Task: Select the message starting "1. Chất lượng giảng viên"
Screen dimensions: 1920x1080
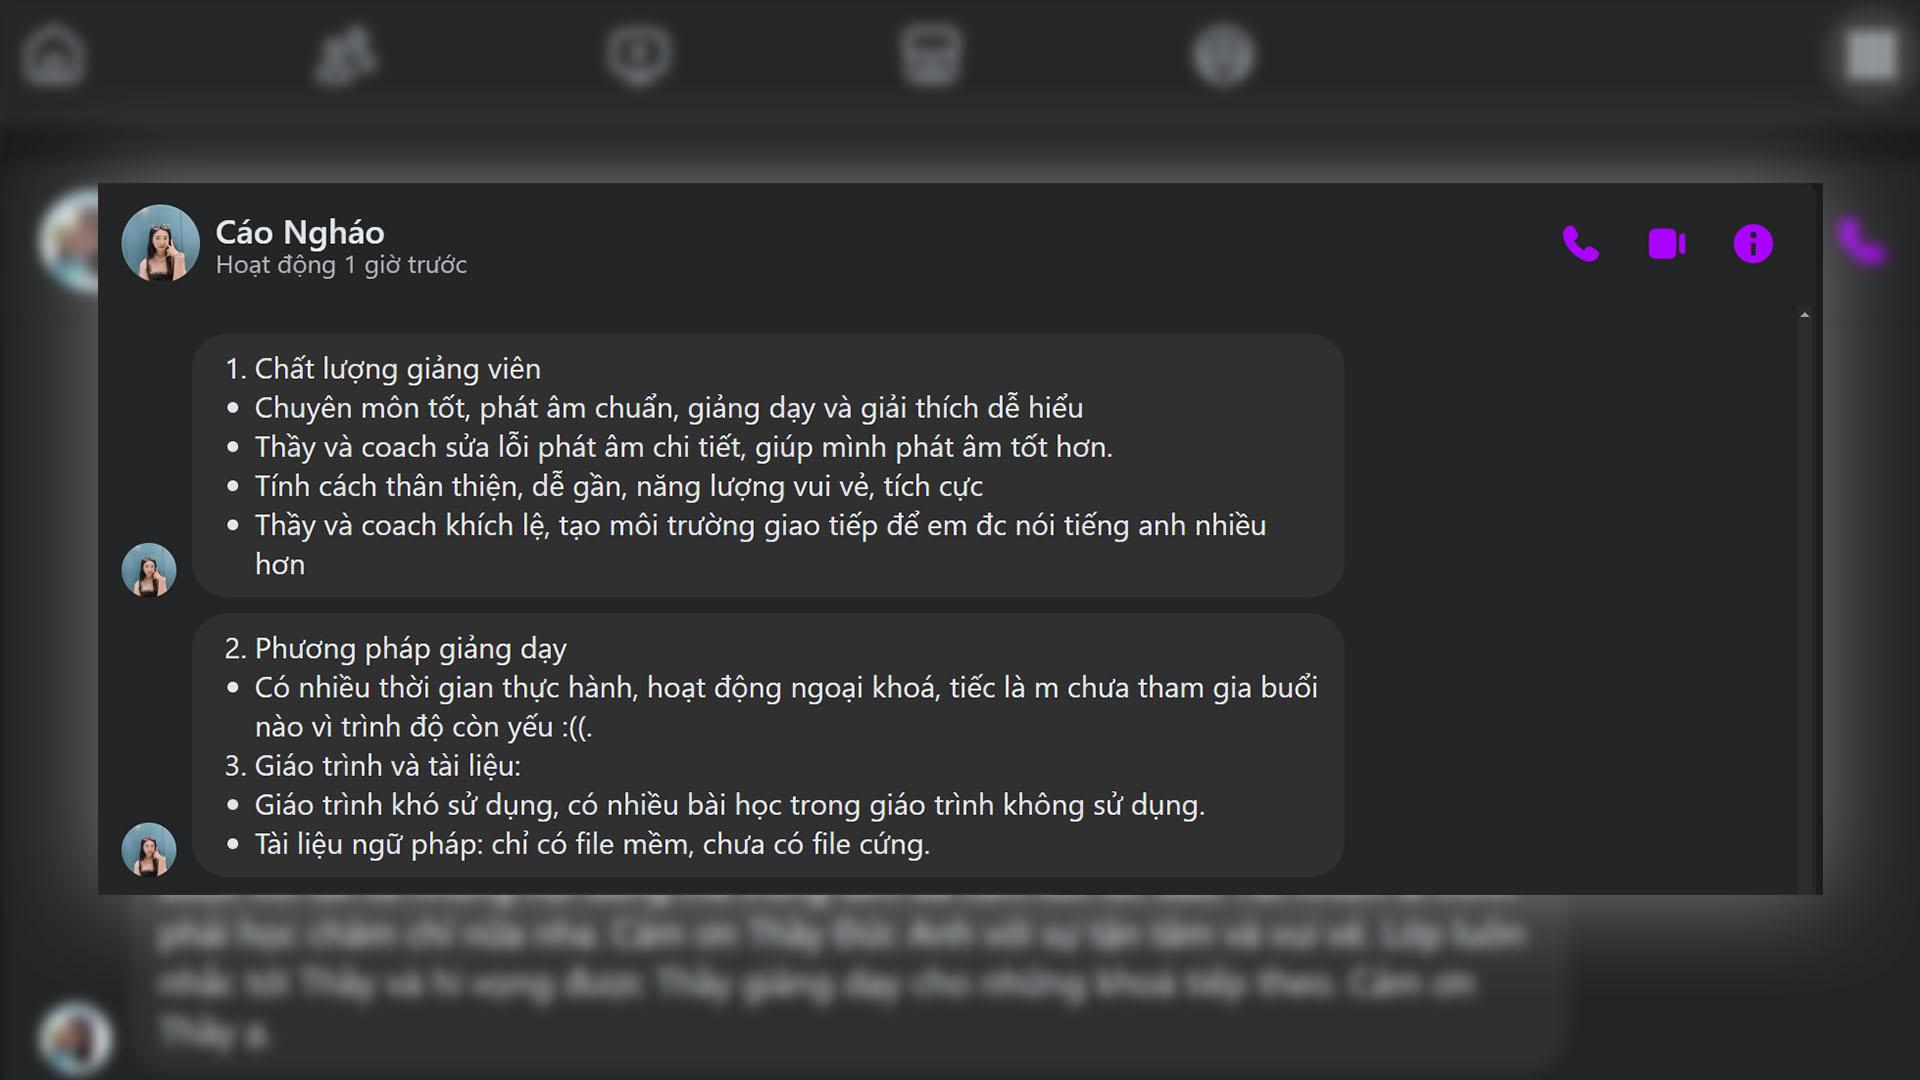Action: tap(768, 466)
